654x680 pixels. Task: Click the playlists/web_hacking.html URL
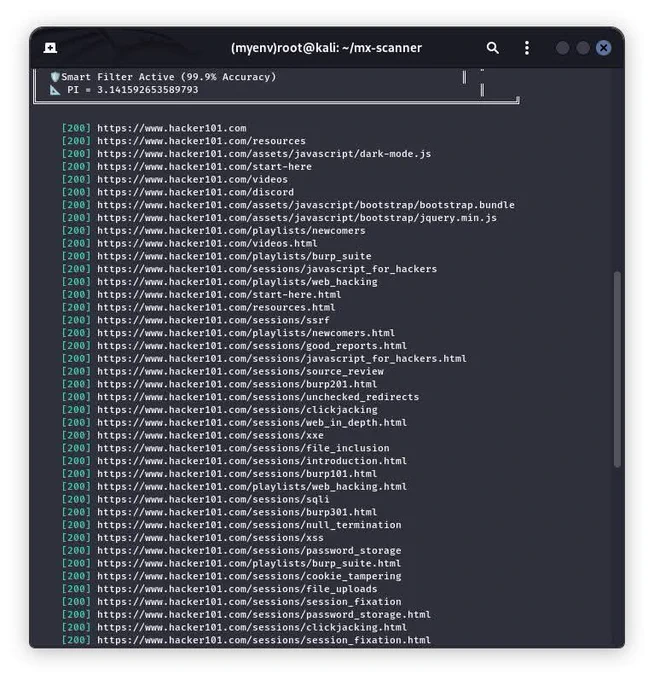coord(252,487)
